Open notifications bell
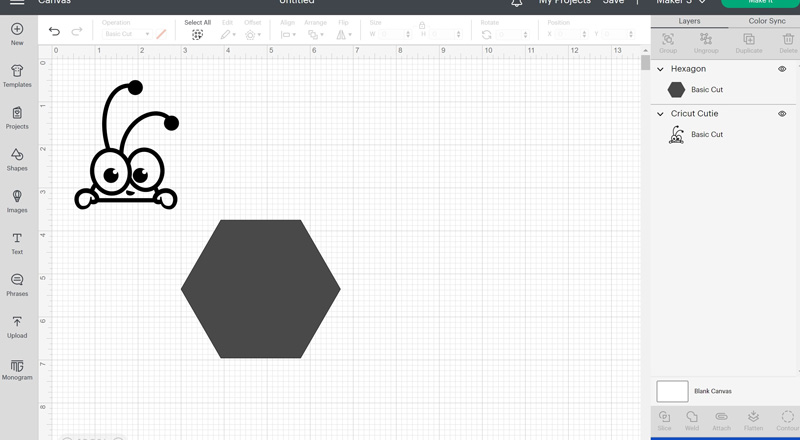This screenshot has width=800, height=440. point(516,3)
